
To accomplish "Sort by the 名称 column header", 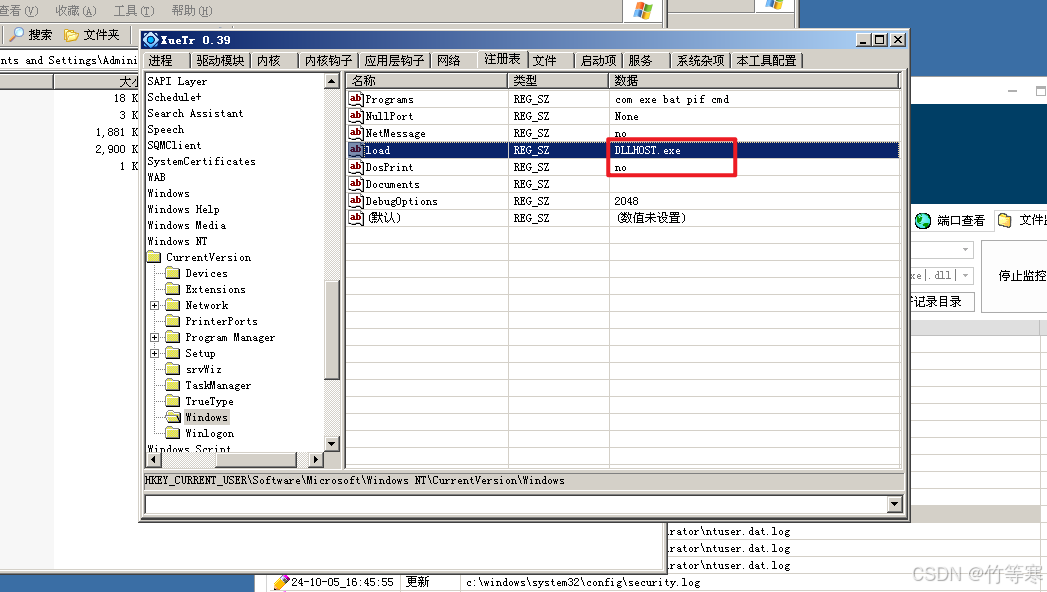I will [427, 80].
